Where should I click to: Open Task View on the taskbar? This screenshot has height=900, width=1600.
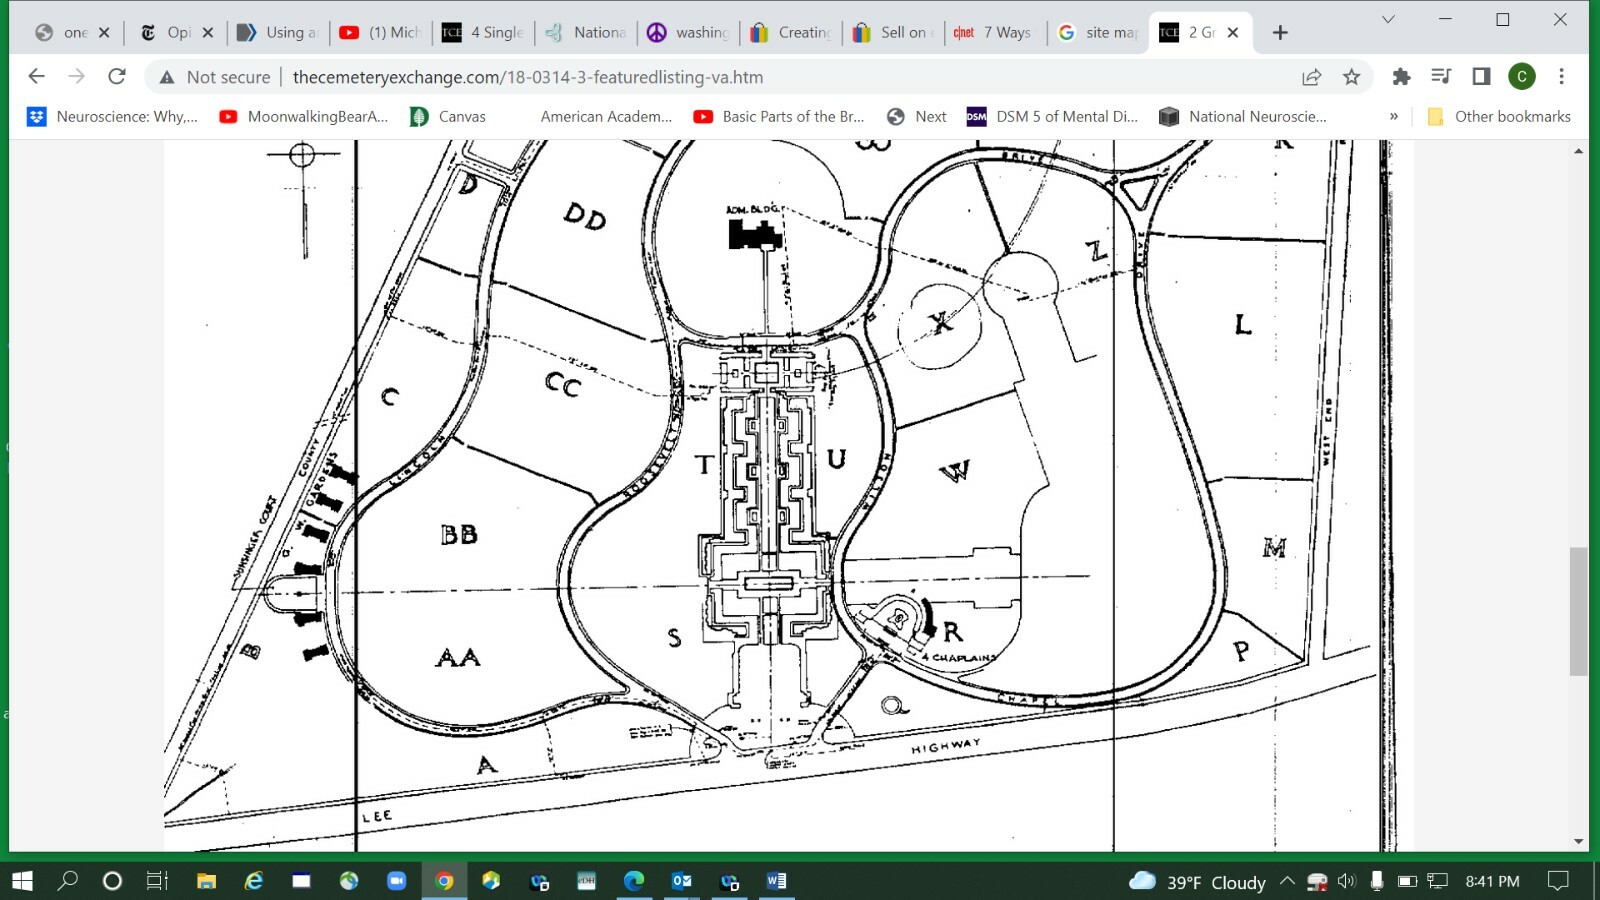(157, 881)
